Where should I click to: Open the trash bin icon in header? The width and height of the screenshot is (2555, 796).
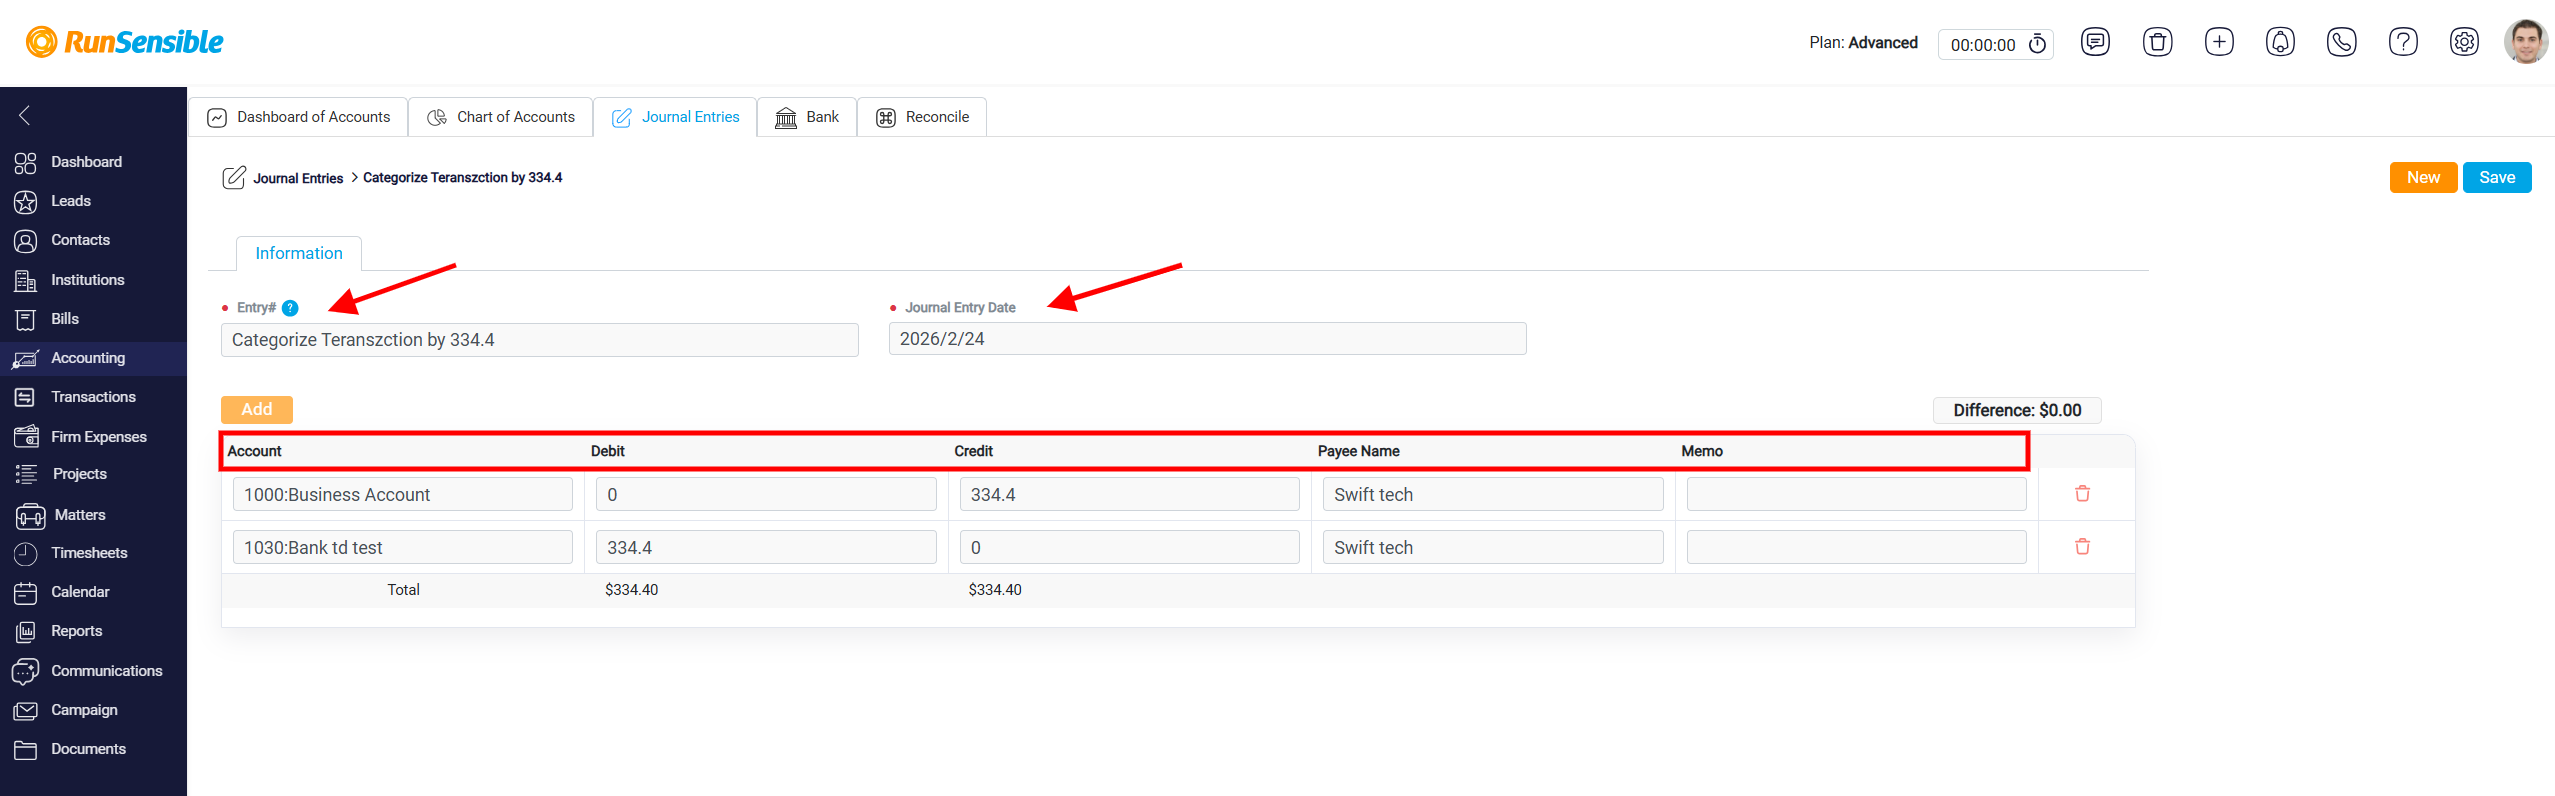click(2157, 42)
